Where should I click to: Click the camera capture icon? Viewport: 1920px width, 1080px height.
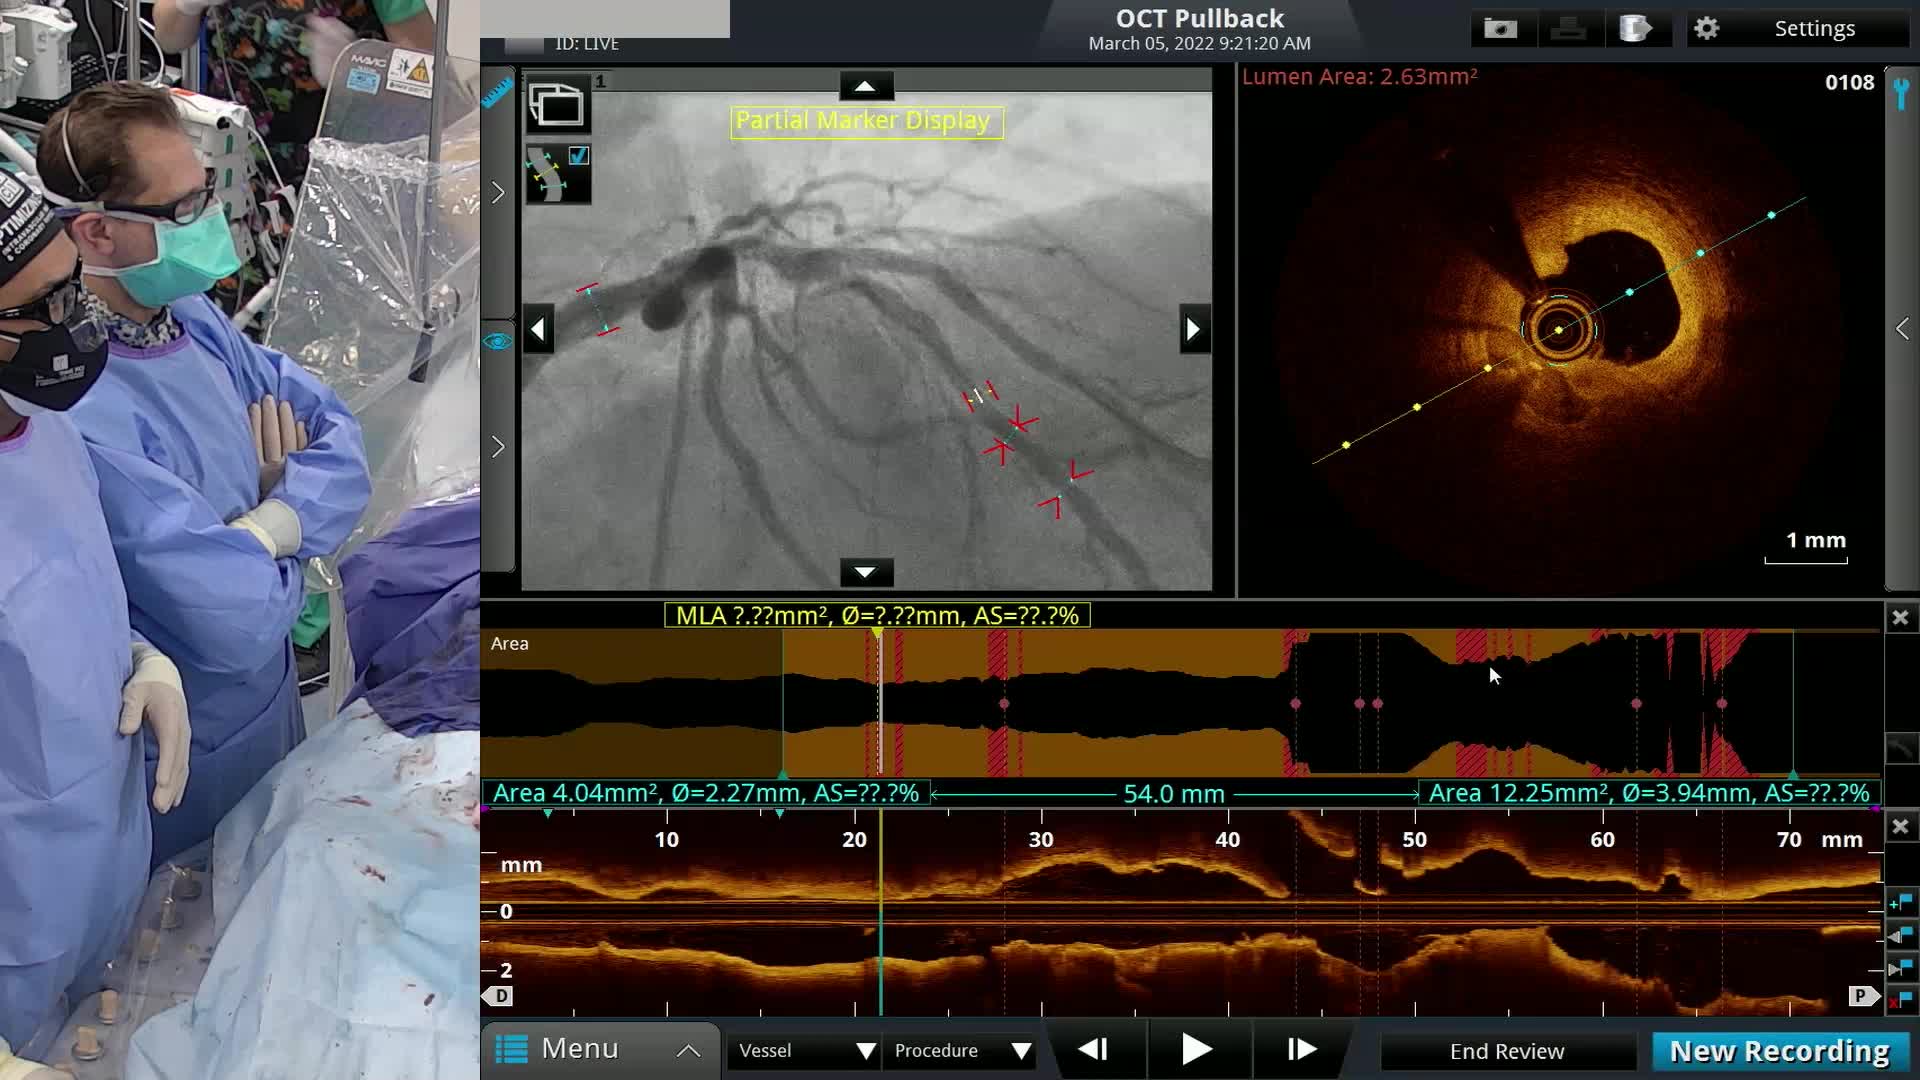tap(1499, 29)
